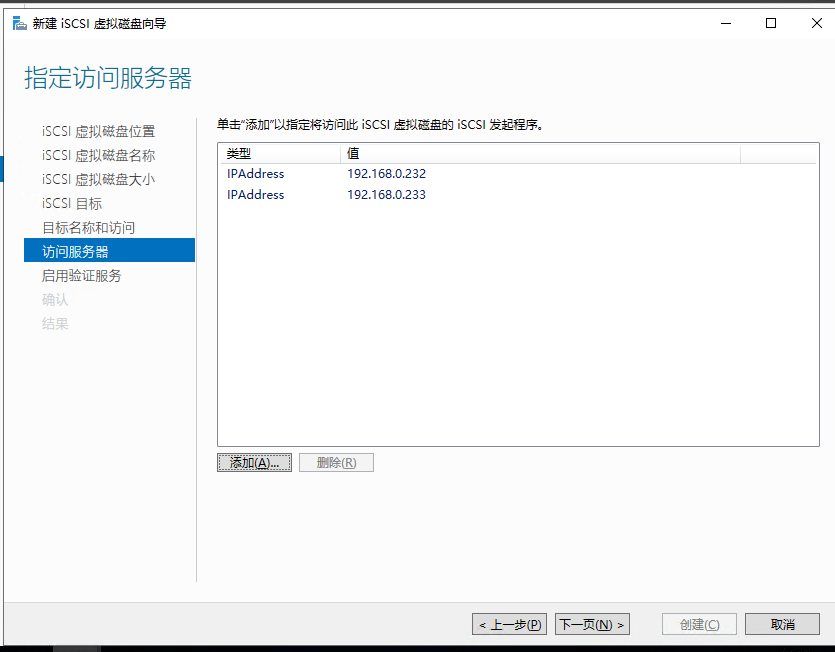Screen dimensions: 835x652
Task: Open the iSCSI 虚拟磁盘位置 step
Action: [x=99, y=131]
